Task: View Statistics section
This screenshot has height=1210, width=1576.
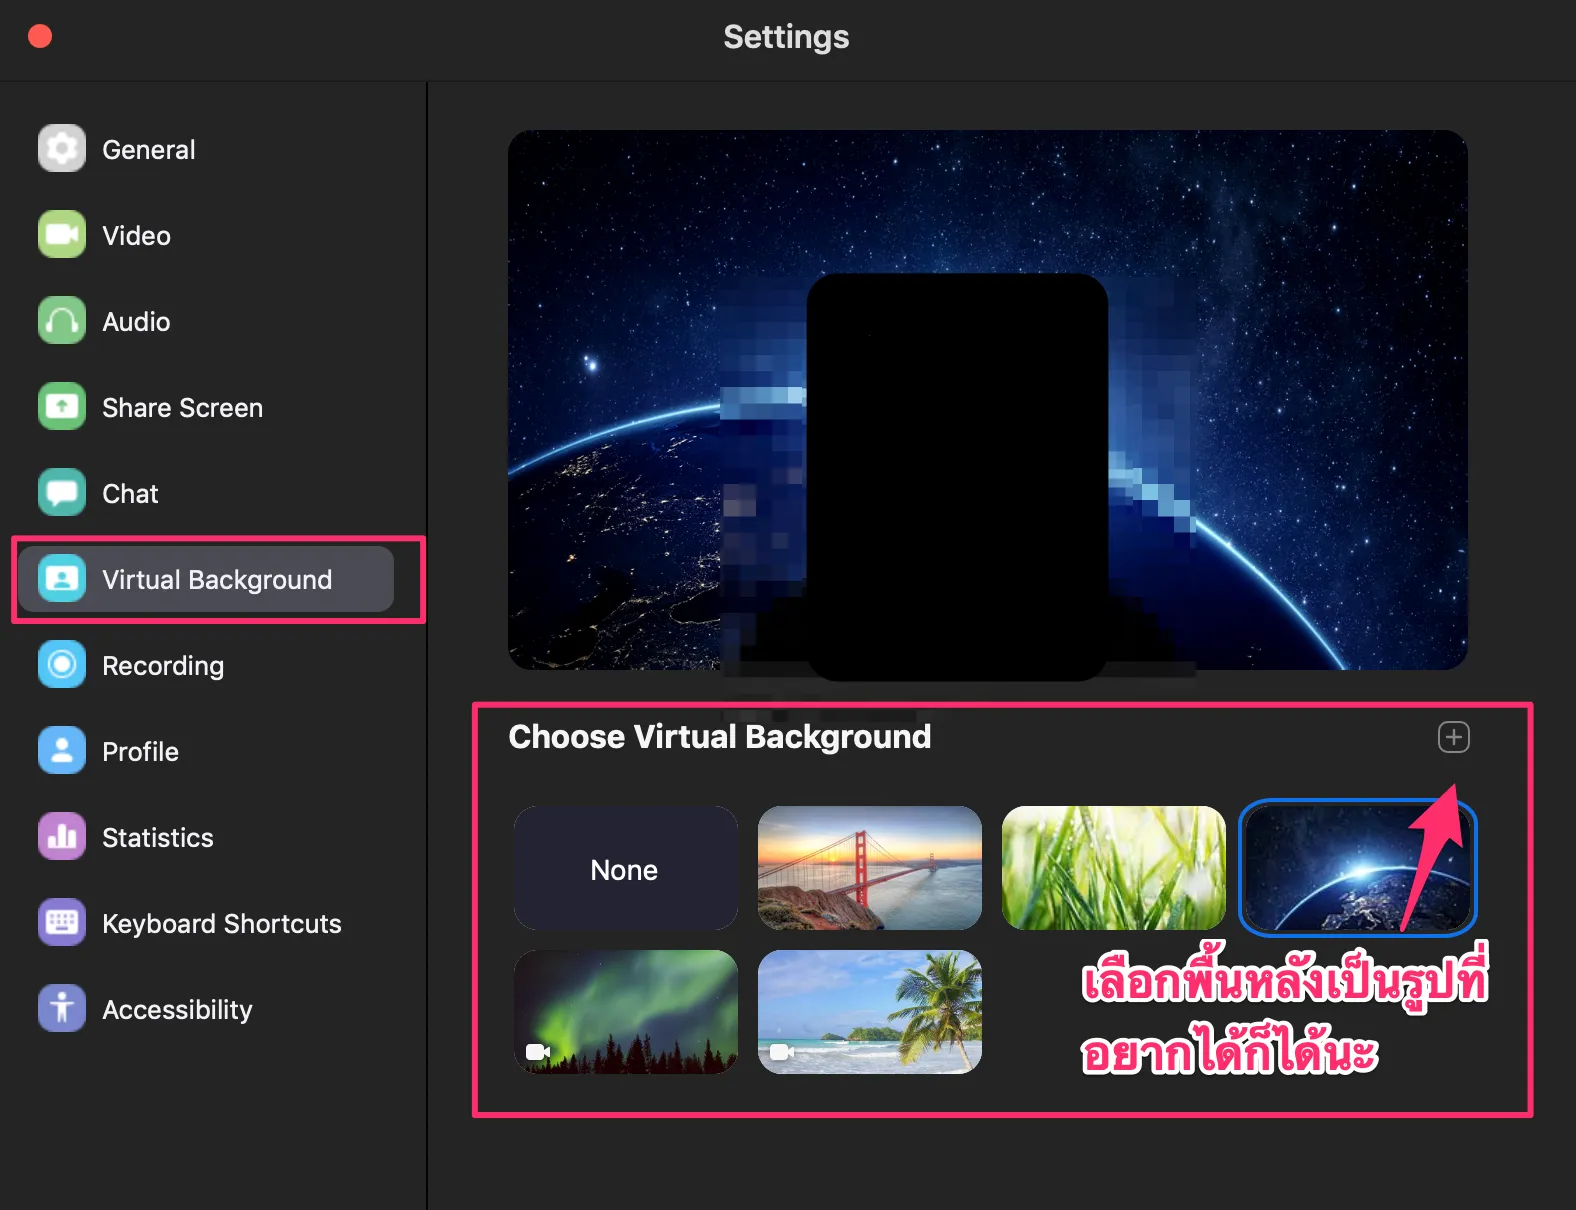Action: [x=206, y=837]
